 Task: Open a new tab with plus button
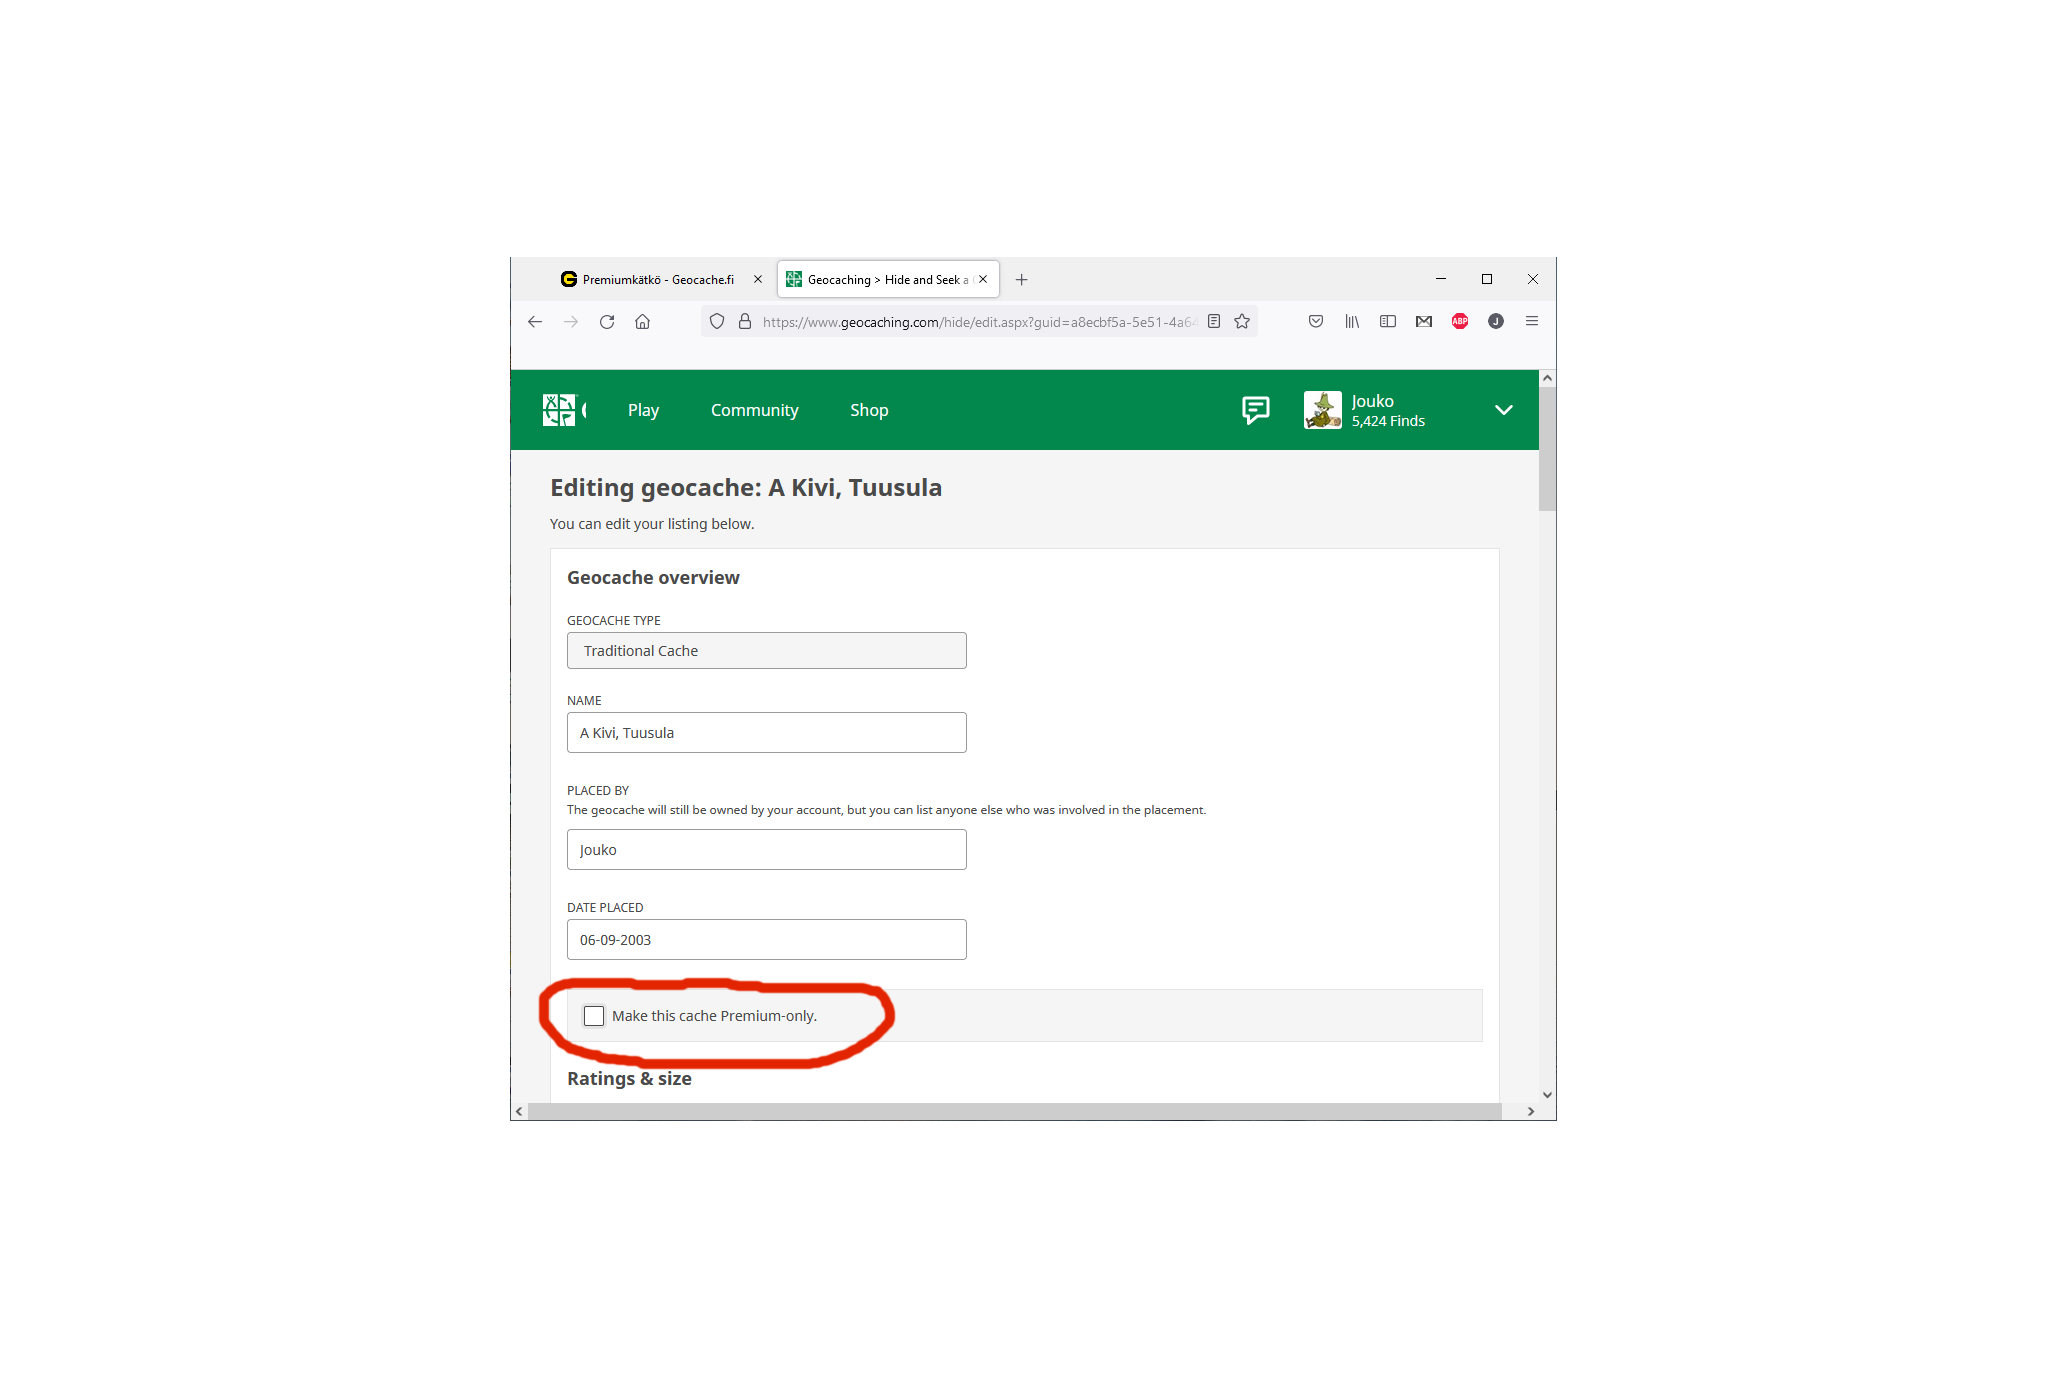pyautogui.click(x=1021, y=280)
